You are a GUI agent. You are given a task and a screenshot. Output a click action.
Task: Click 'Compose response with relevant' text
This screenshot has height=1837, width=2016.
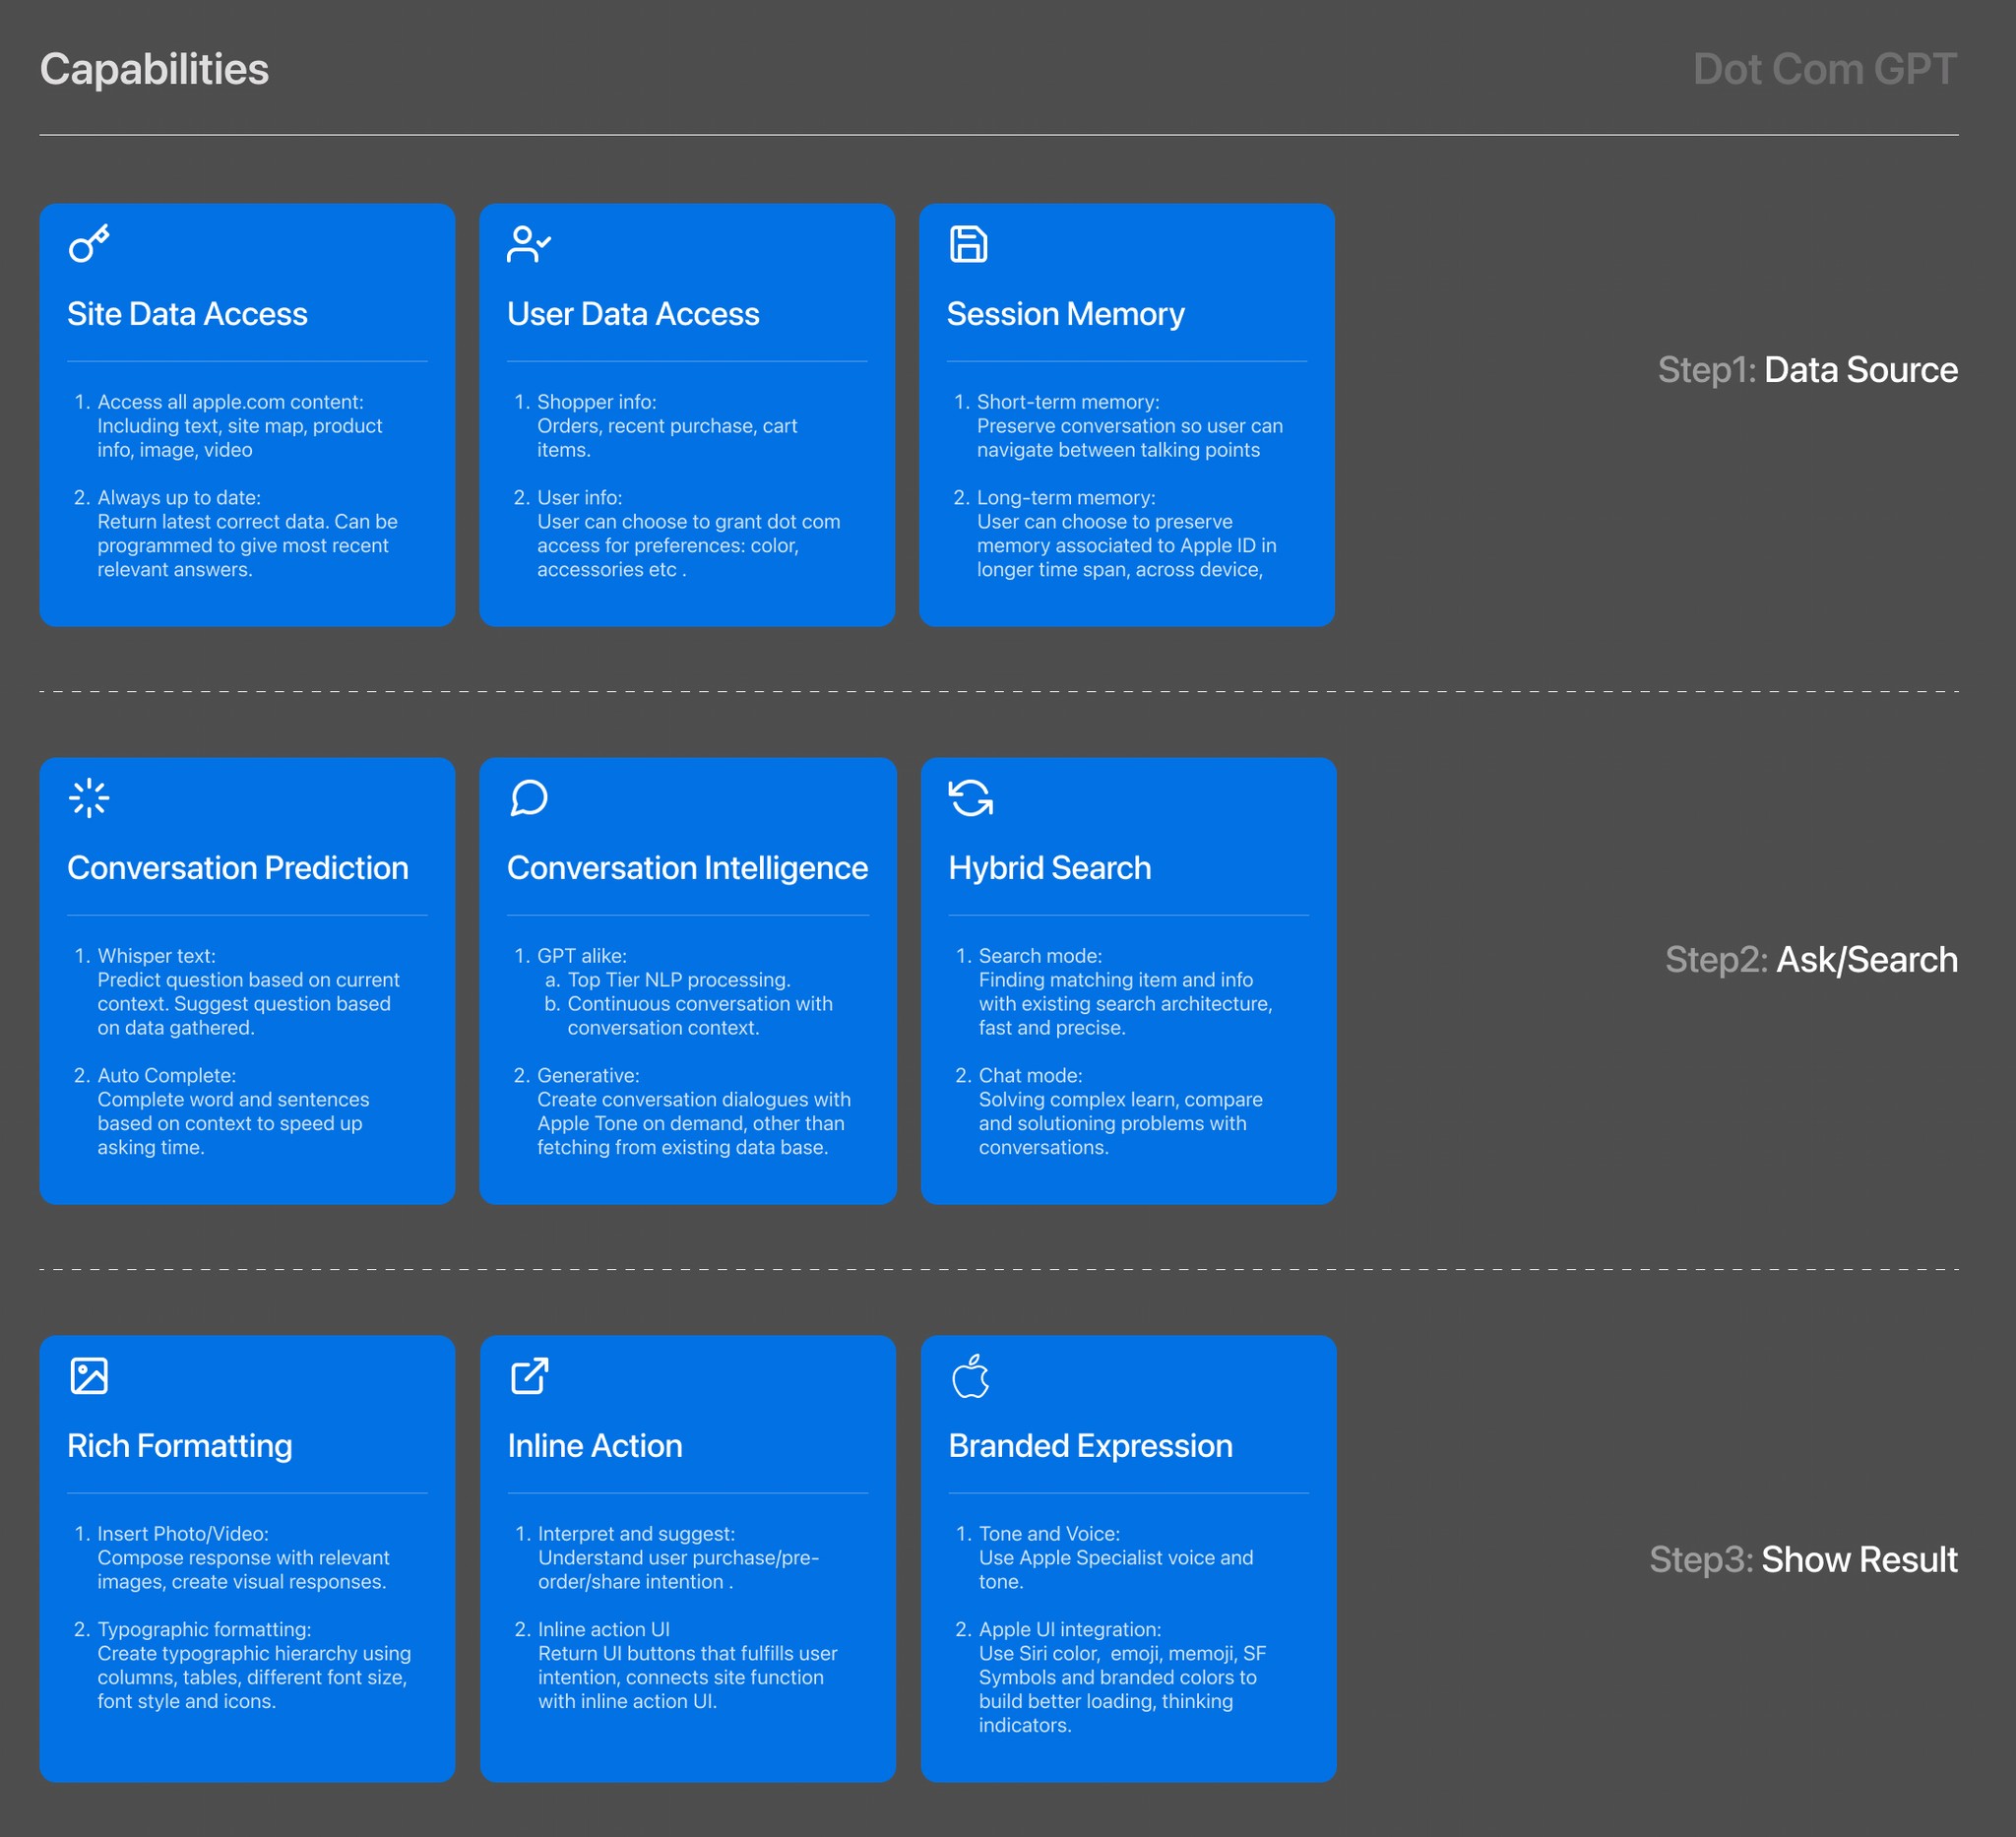(243, 1558)
